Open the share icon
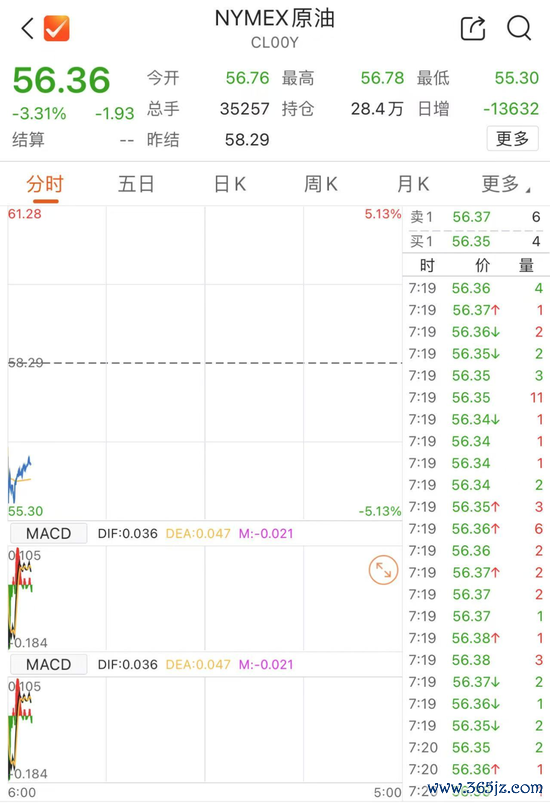The width and height of the screenshot is (550, 803). [x=473, y=28]
